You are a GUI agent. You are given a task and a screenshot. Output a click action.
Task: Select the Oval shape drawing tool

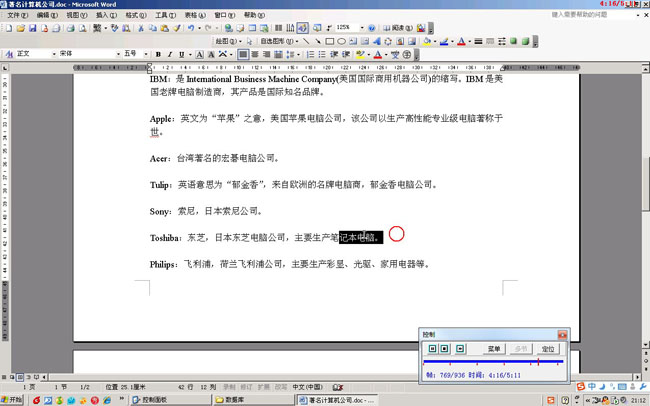click(x=342, y=41)
